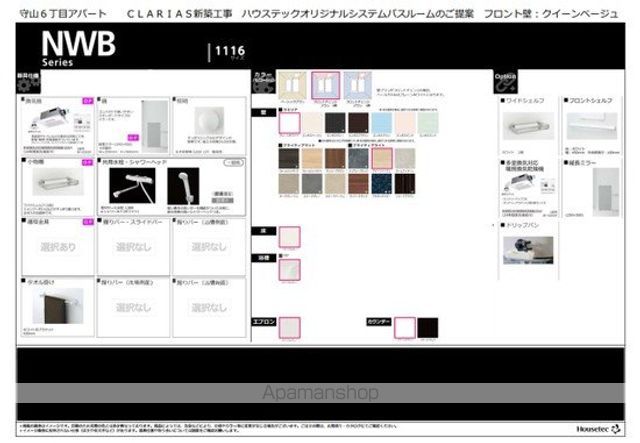Click the Option section icon
Image resolution: width=640 pixels, height=443 pixels.
(505, 82)
